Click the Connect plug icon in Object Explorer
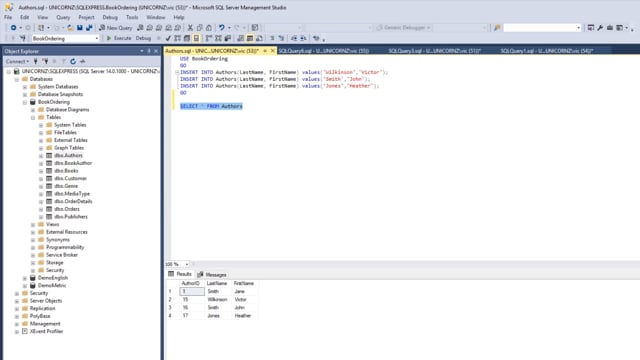The image size is (640, 360). click(36, 61)
